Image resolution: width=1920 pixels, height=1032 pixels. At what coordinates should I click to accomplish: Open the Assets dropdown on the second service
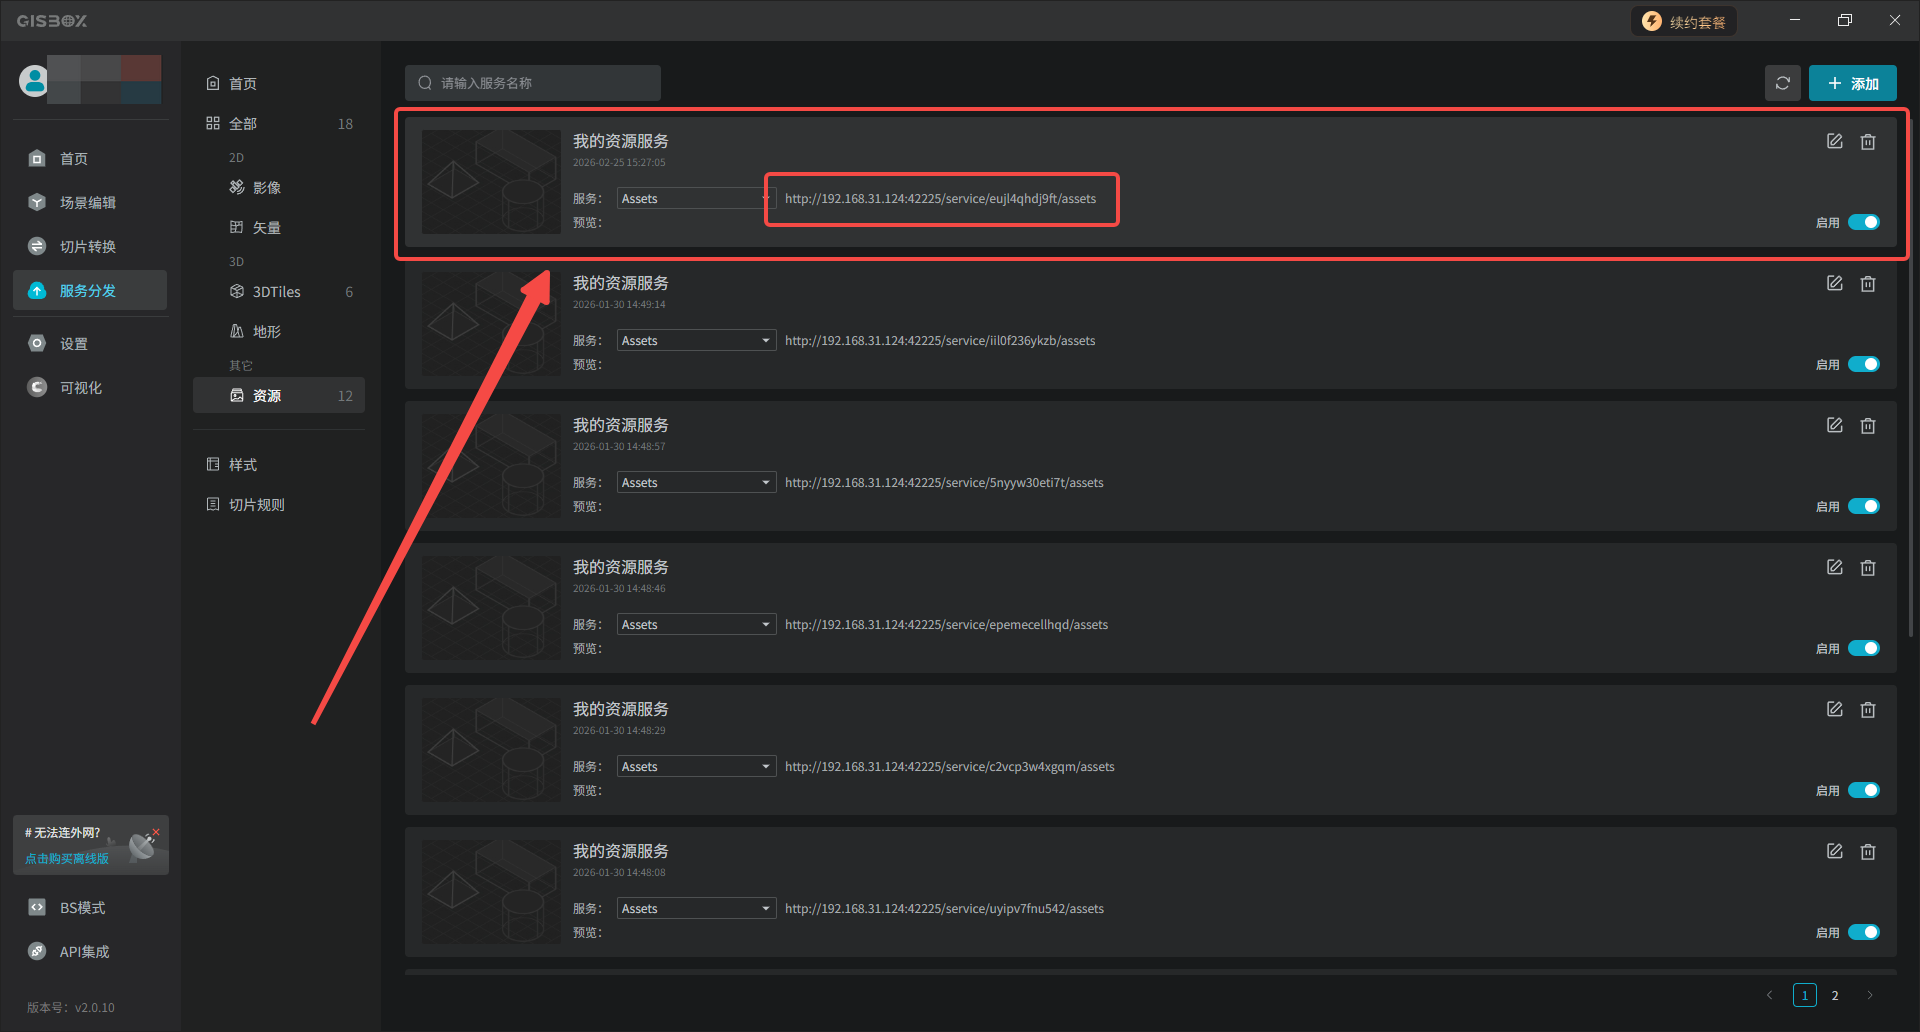[696, 341]
